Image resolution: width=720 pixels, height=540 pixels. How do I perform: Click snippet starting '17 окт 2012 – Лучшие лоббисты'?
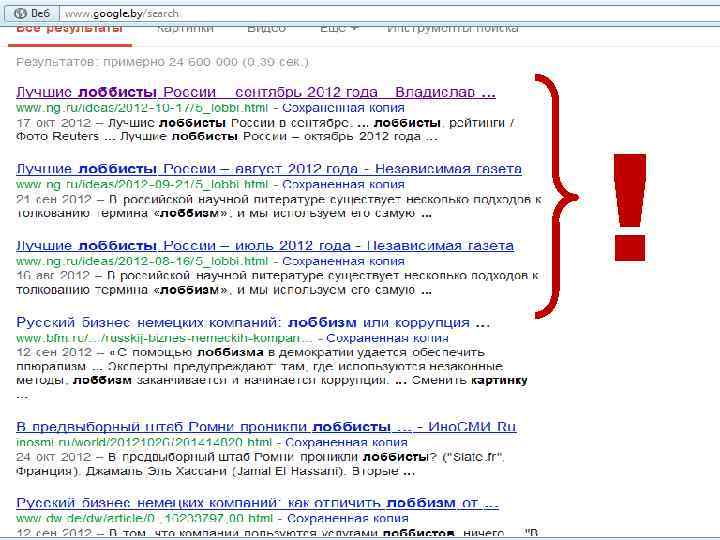(x=265, y=130)
